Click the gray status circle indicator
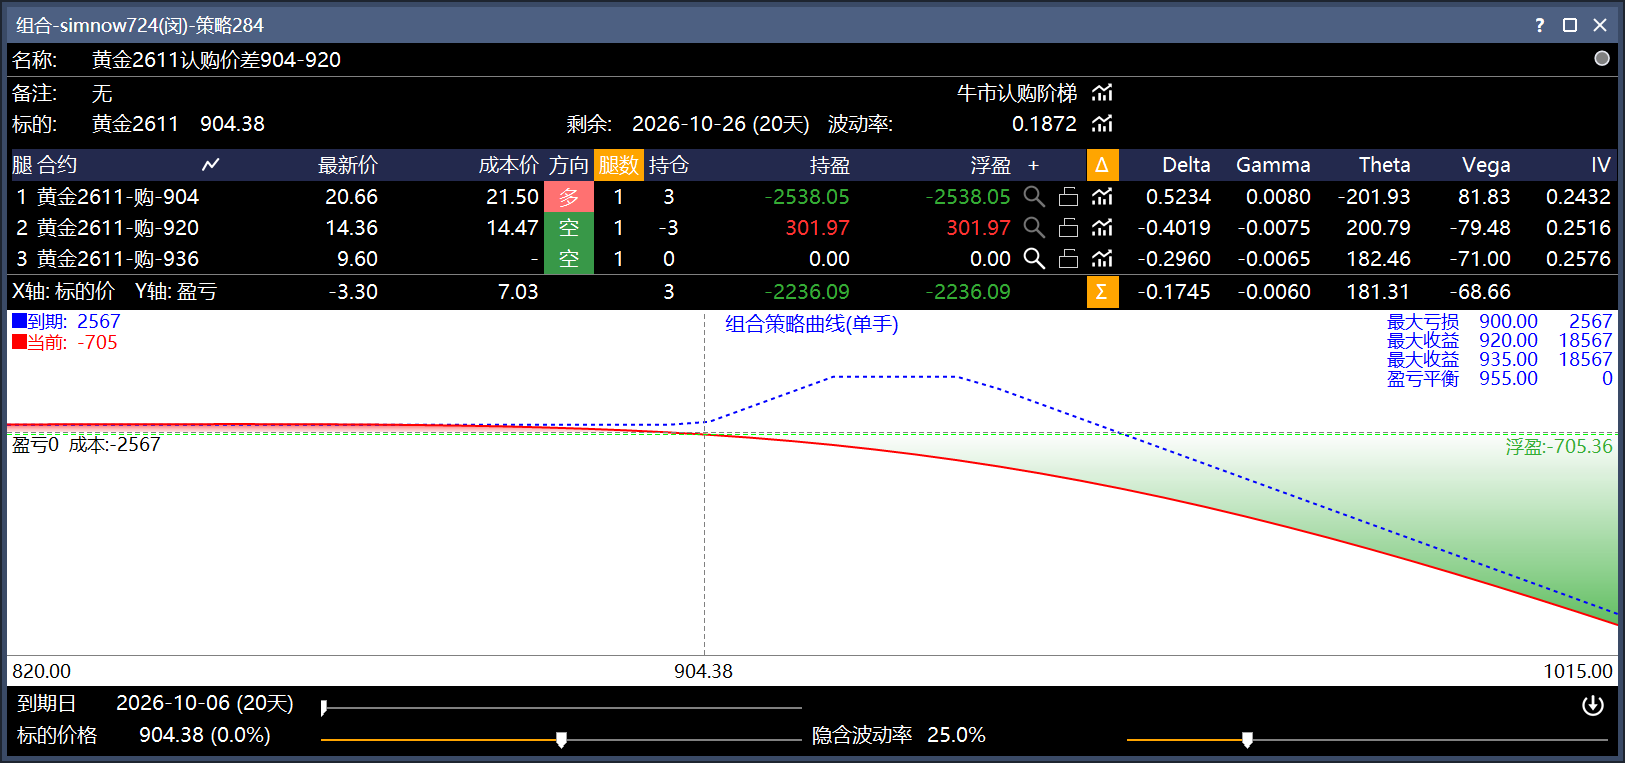The width and height of the screenshot is (1625, 763). pyautogui.click(x=1602, y=58)
